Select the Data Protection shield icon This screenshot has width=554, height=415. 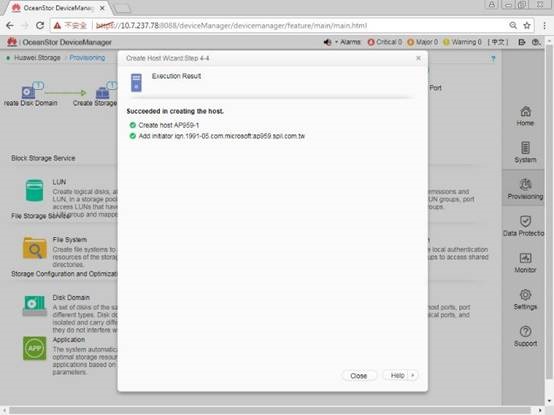[525, 221]
